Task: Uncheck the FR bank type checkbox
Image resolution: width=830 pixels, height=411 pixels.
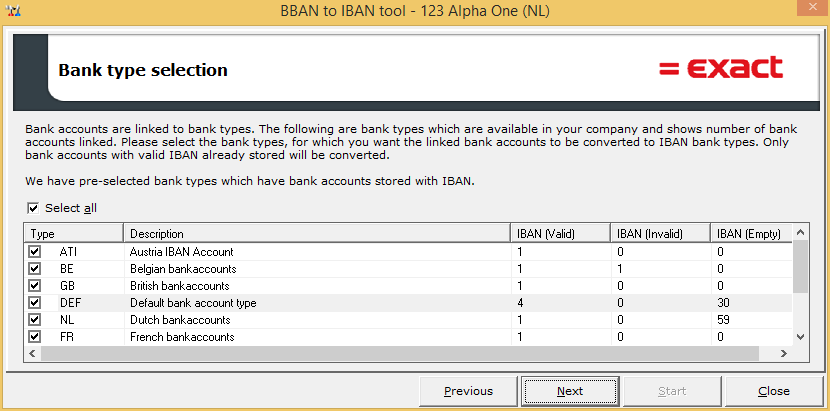Action: tap(35, 337)
